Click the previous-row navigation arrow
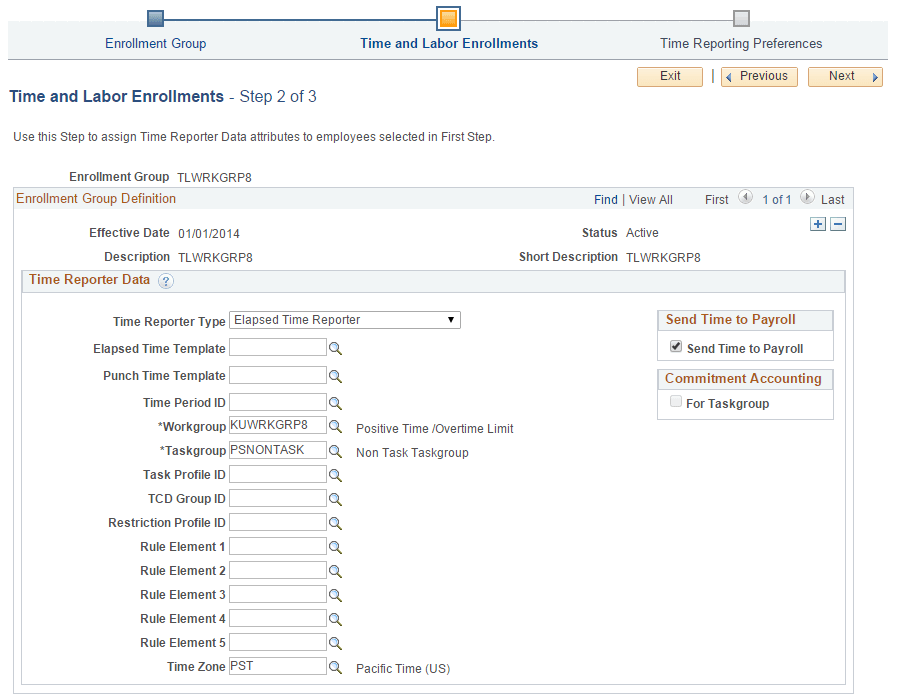 [x=745, y=199]
